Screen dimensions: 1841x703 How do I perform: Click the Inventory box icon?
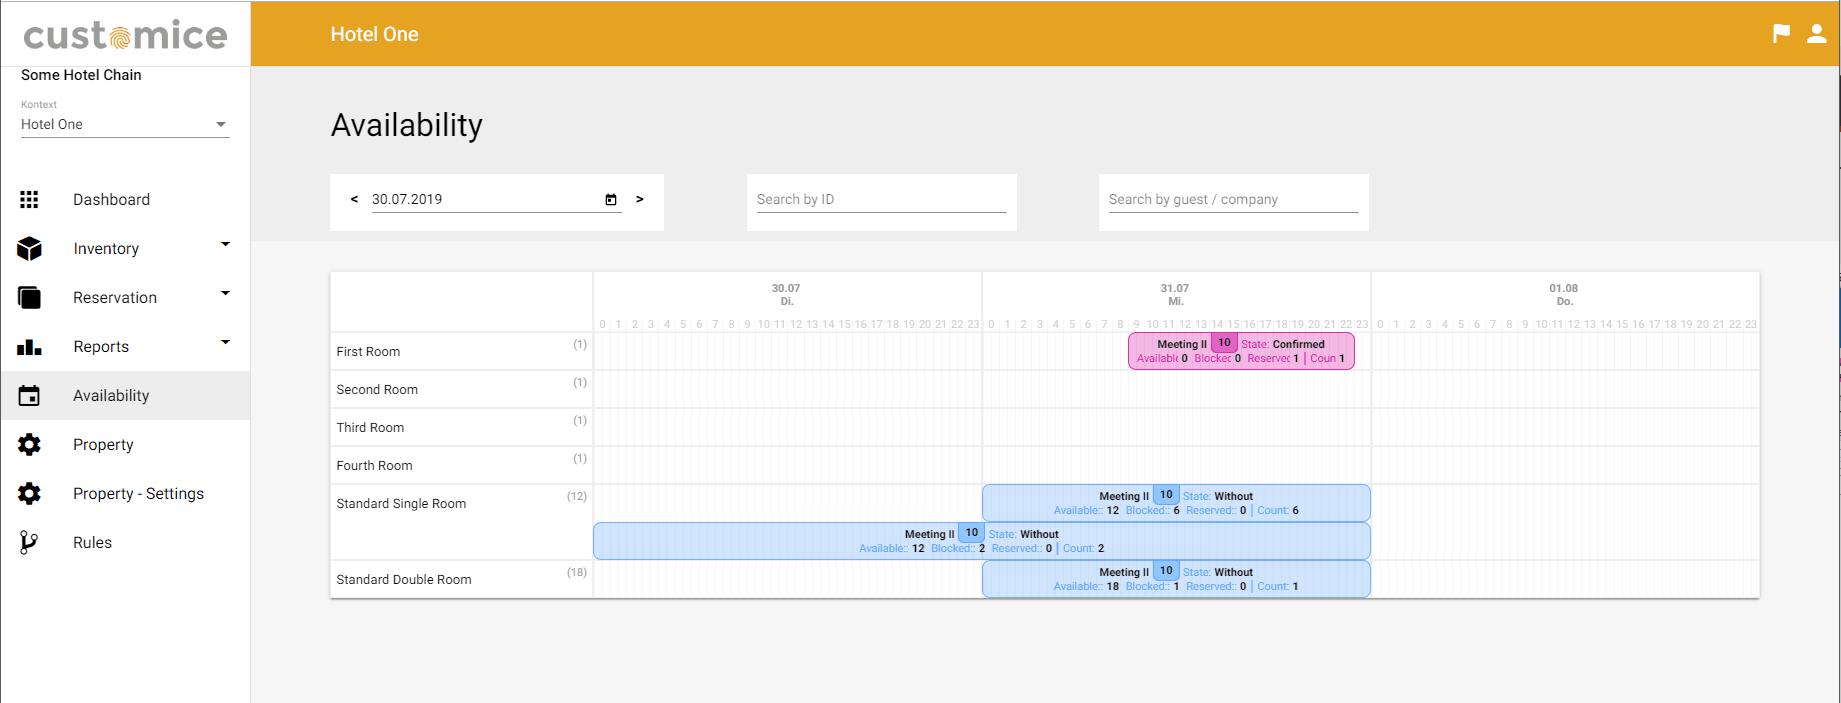point(30,249)
